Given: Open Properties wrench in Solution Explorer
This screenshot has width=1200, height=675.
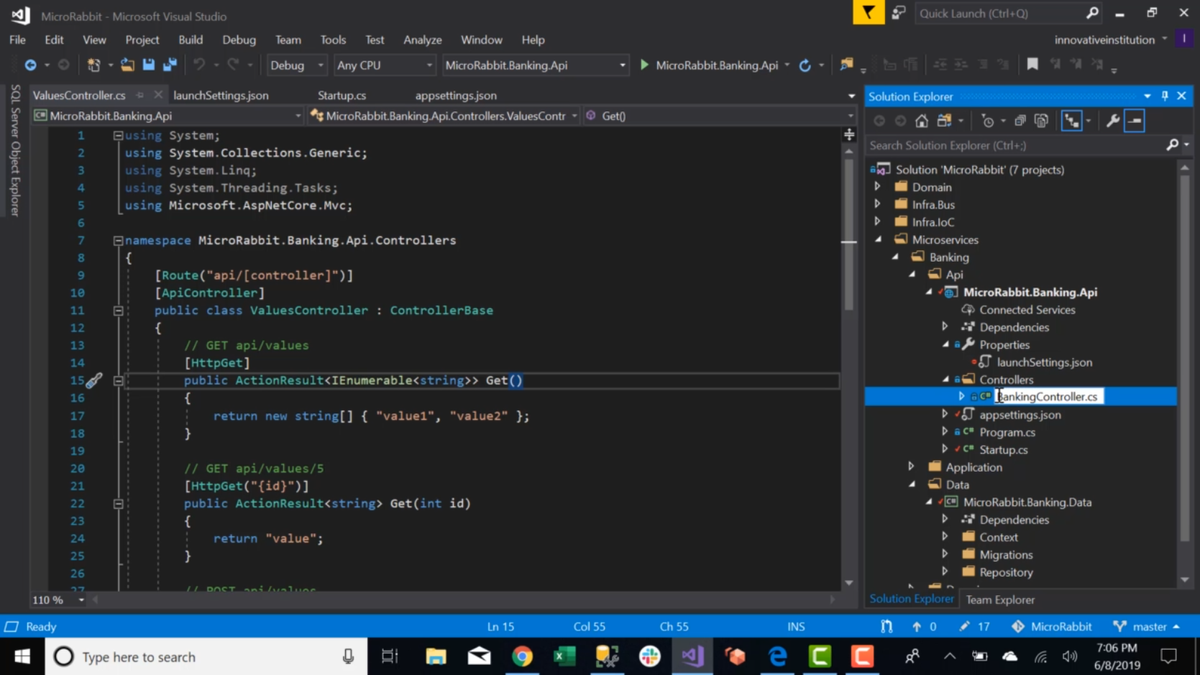Looking at the screenshot, I should click(x=1113, y=121).
